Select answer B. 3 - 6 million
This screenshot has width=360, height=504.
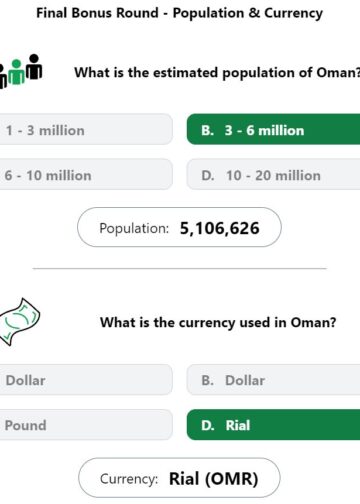[x=273, y=130]
